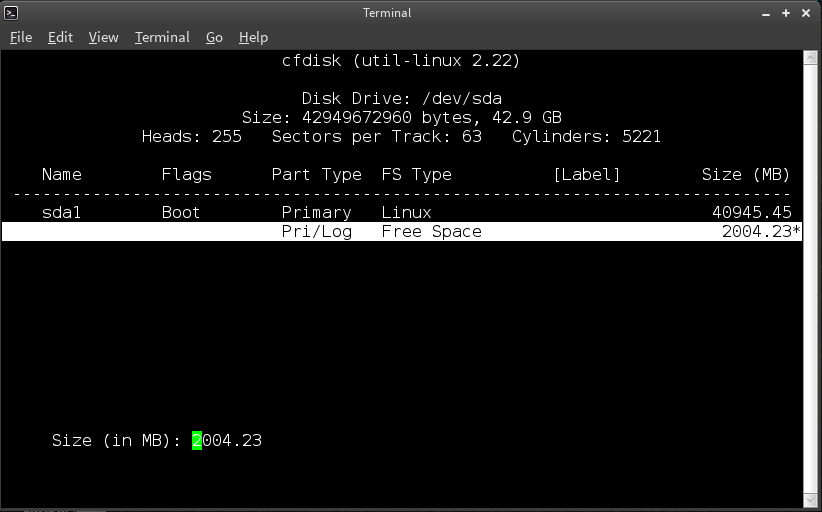Open the Terminal menu
This screenshot has width=822, height=512.
click(x=162, y=38)
